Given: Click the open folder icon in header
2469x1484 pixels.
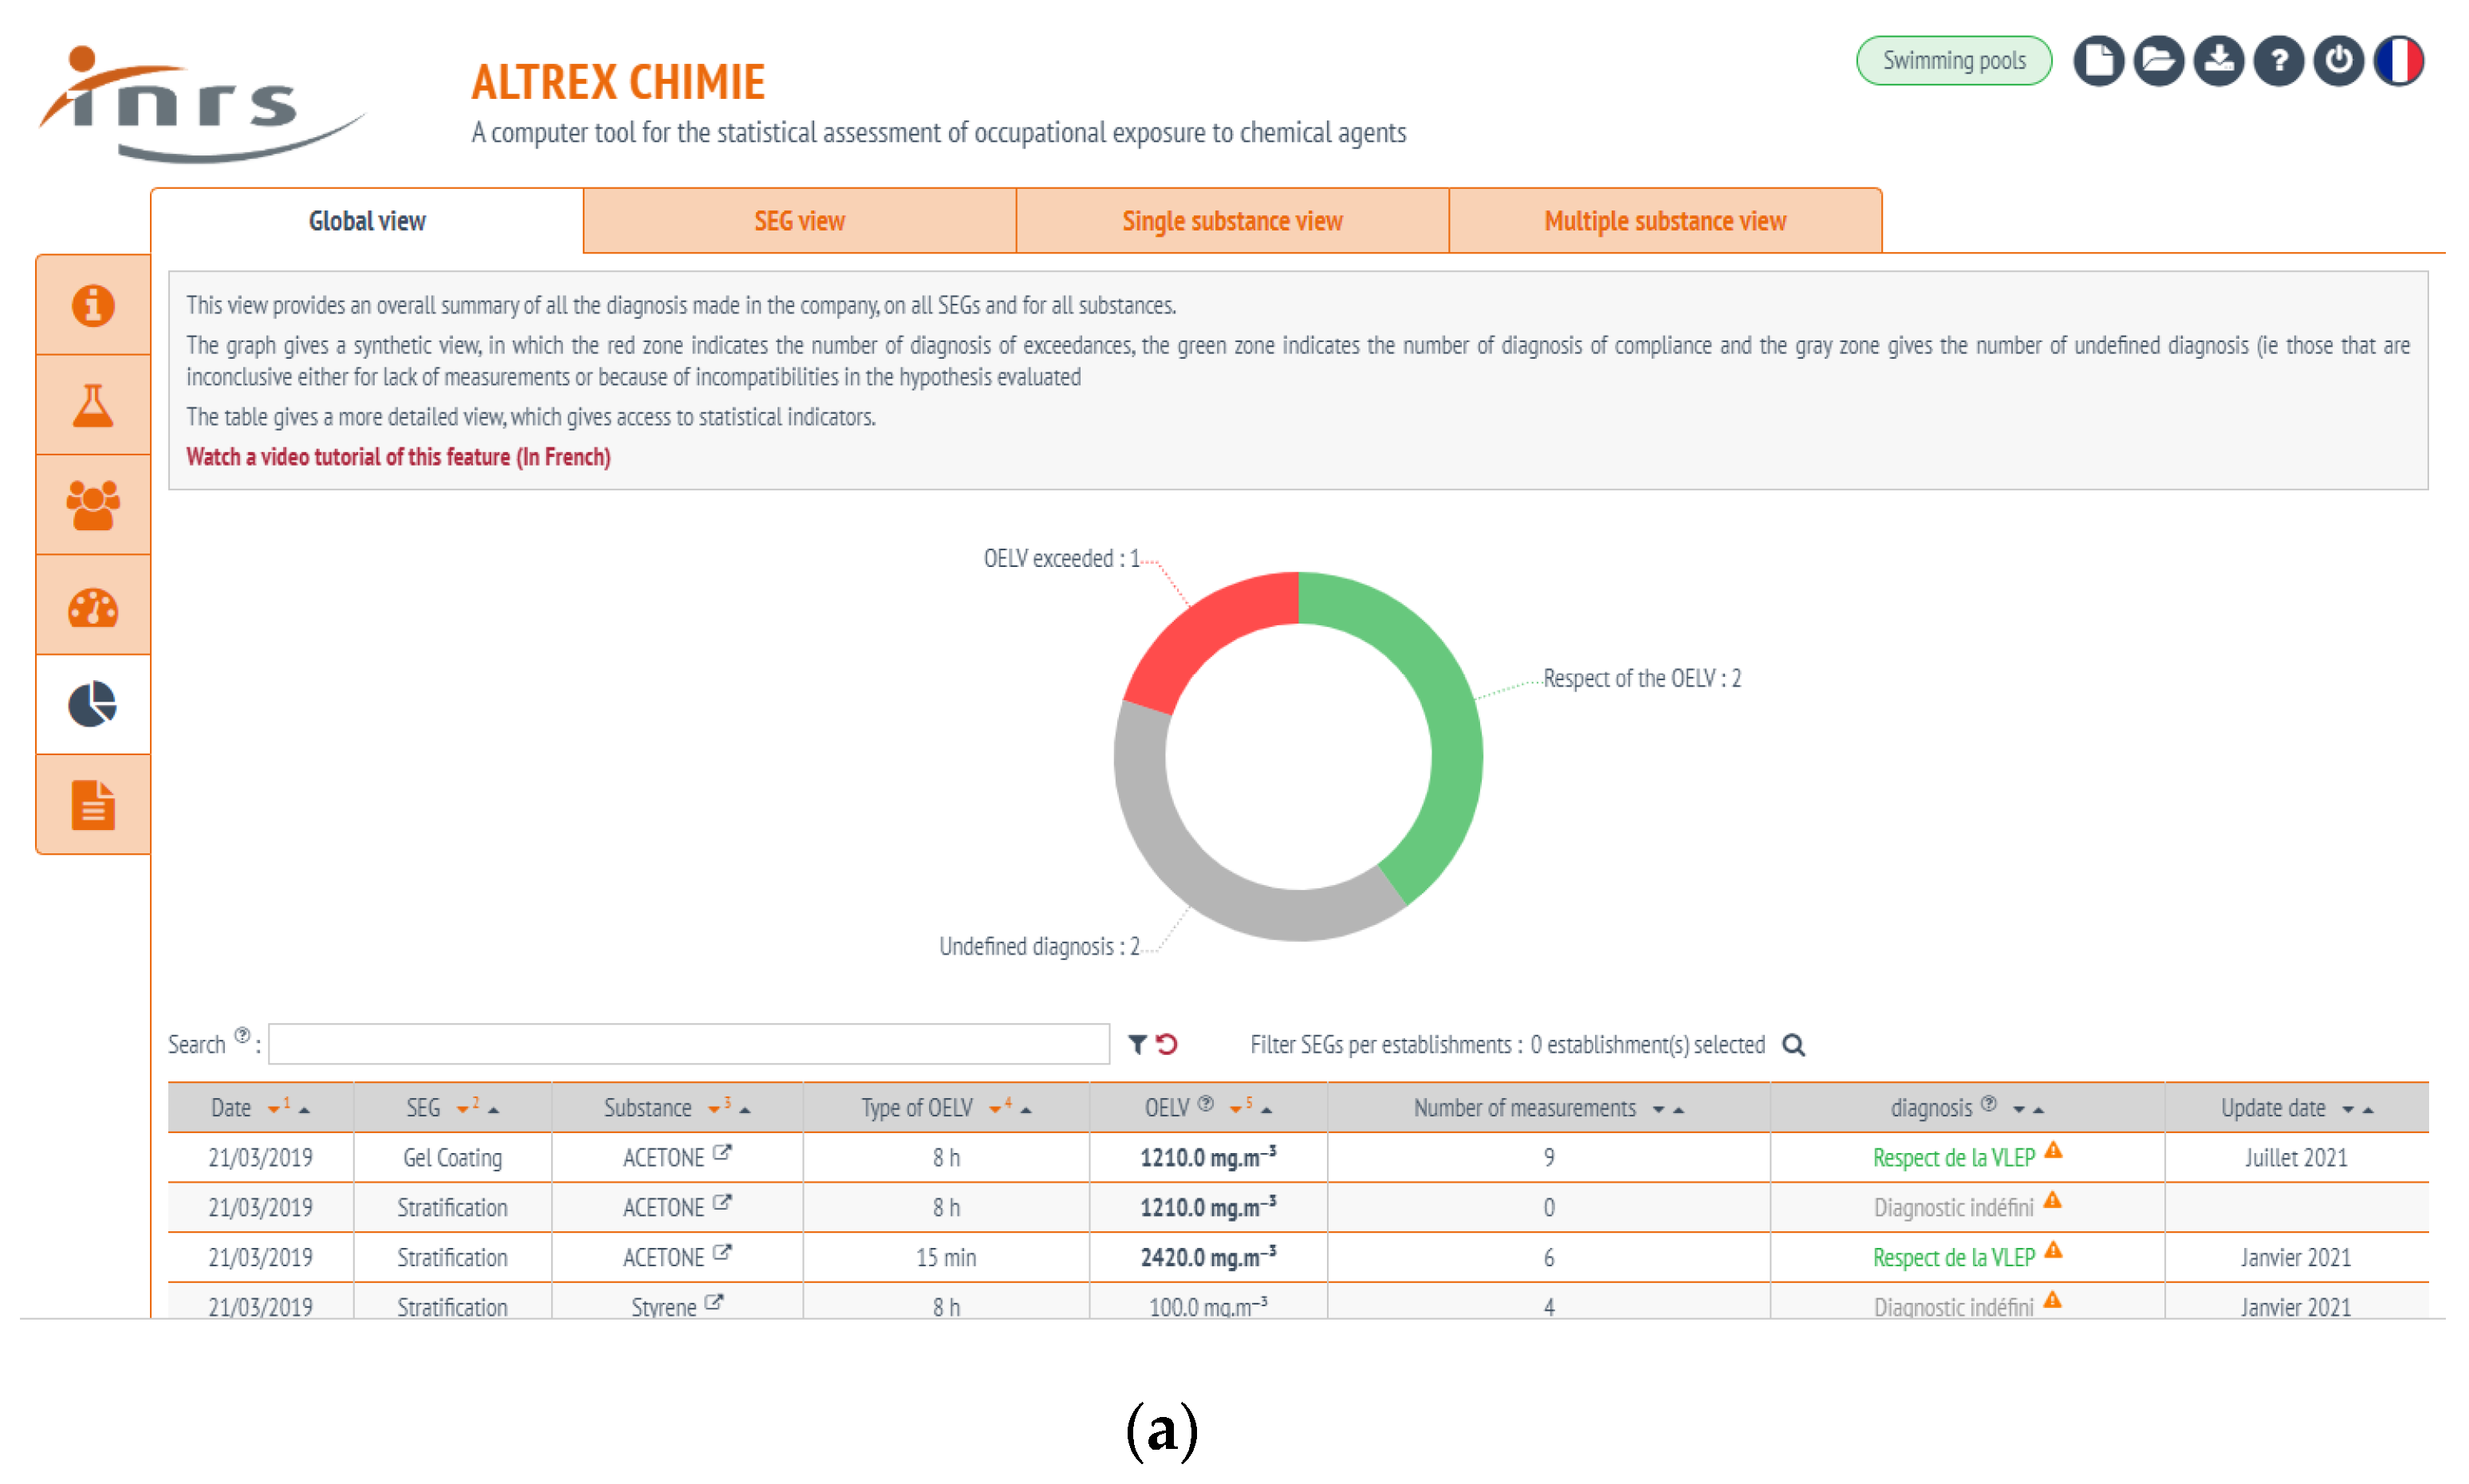Looking at the screenshot, I should click(x=2157, y=62).
